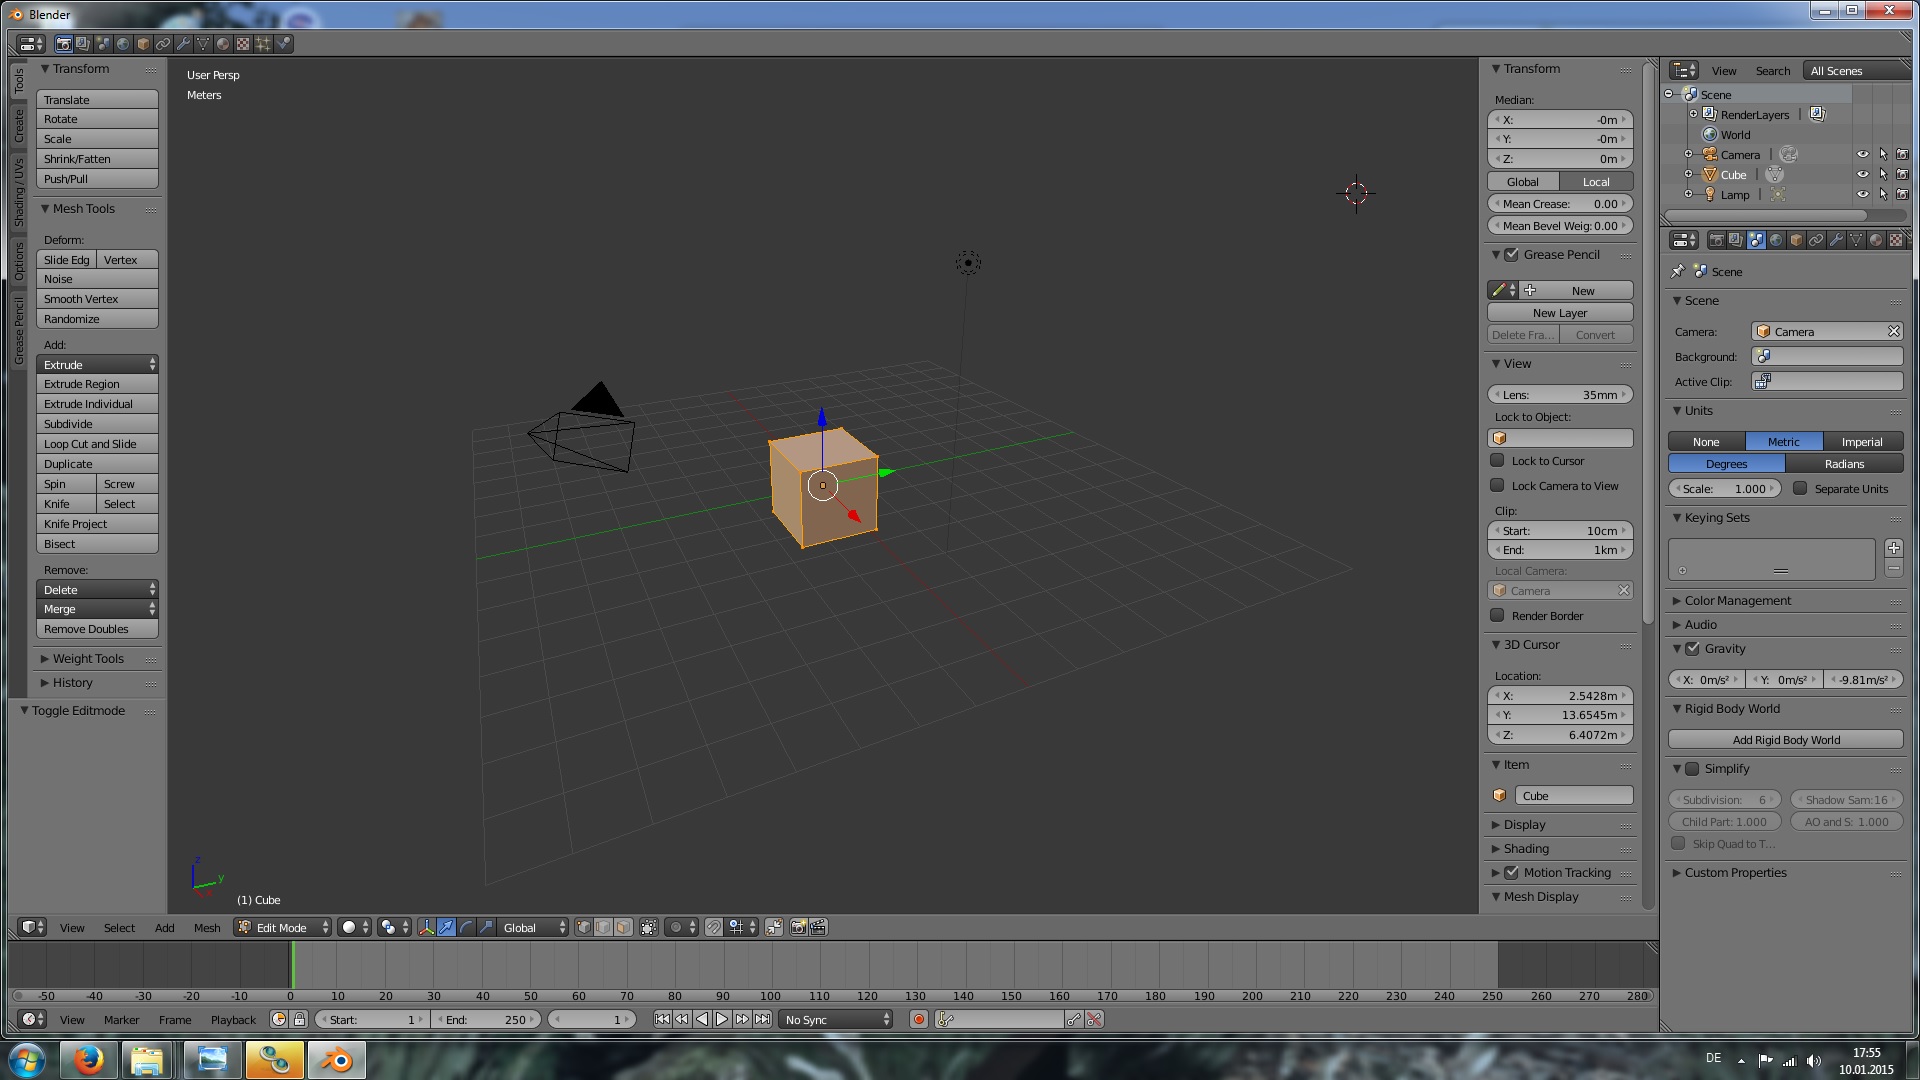This screenshot has height=1080, width=1920.
Task: Jump to end frame in timeline
Action: pos(763,1019)
